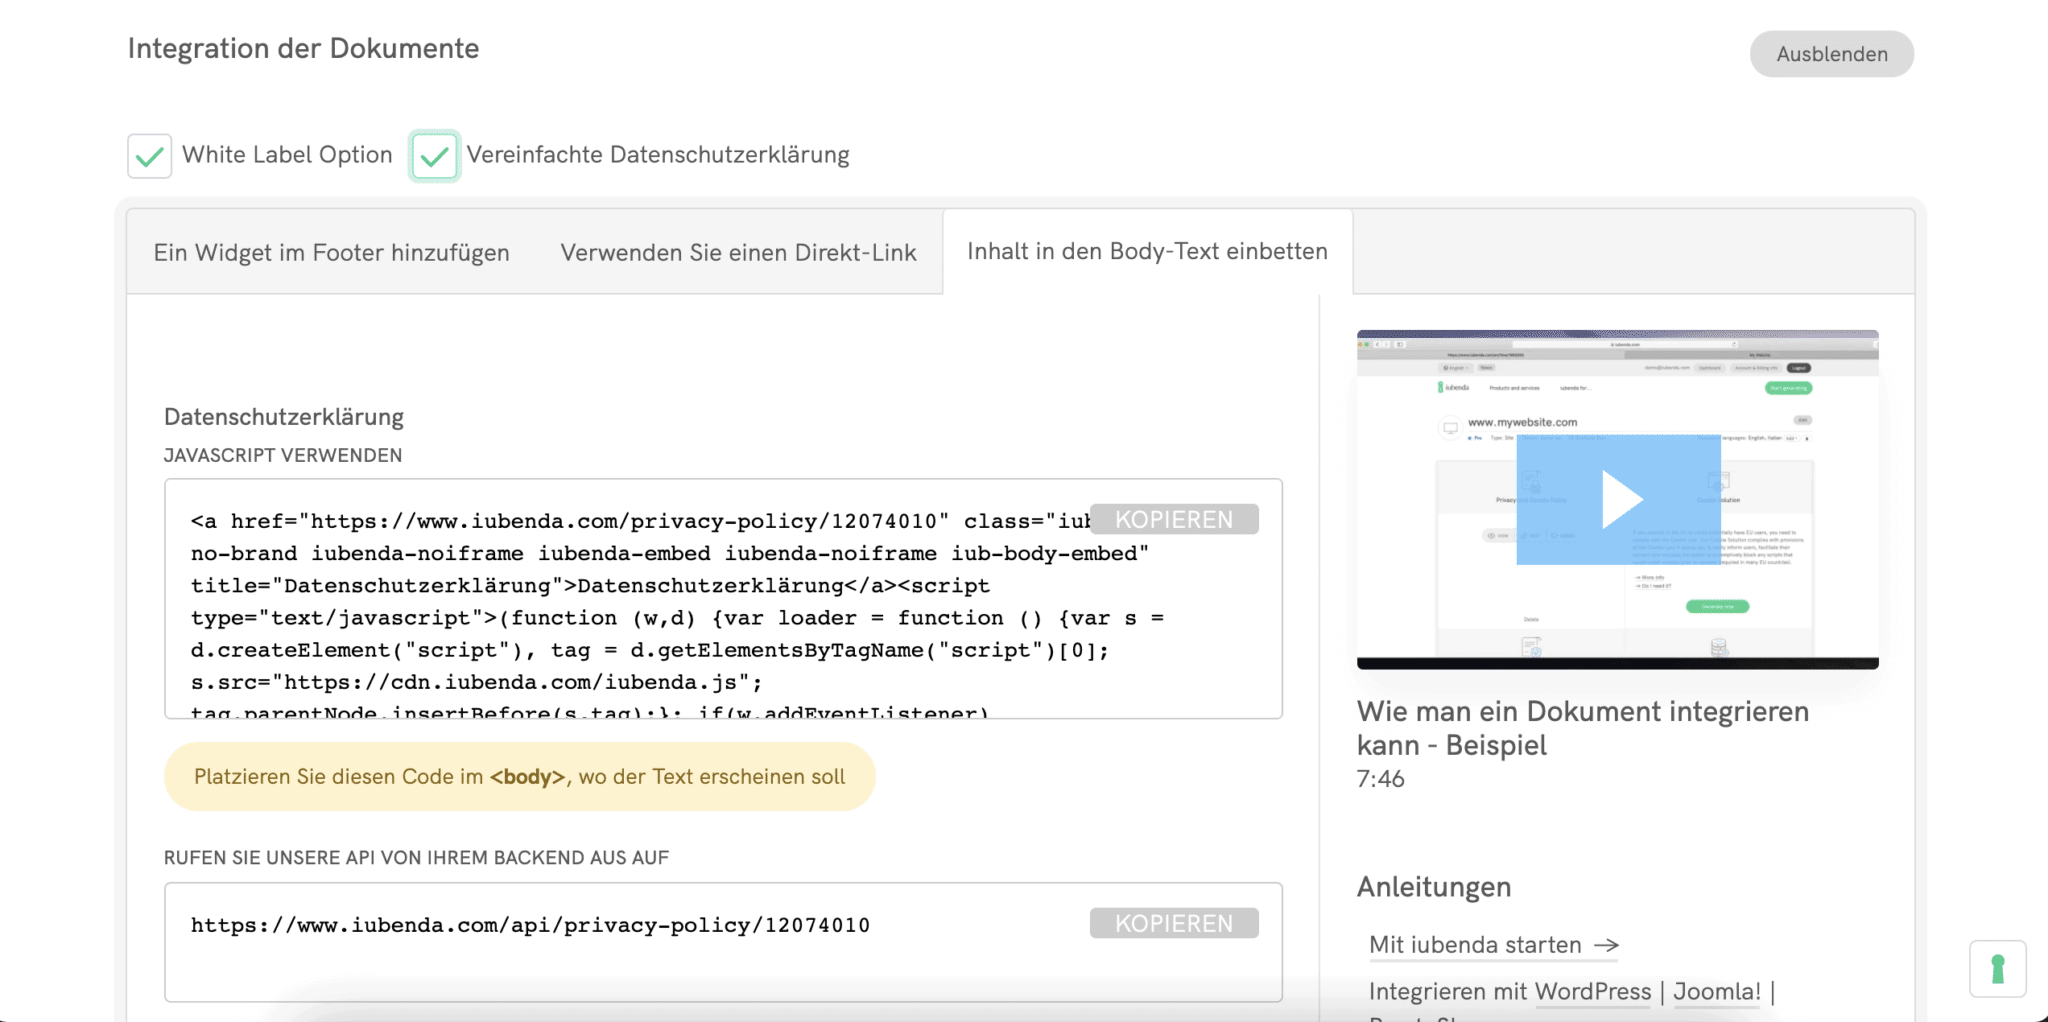The height and width of the screenshot is (1022, 2048).
Task: Click inside the JavaScript code box
Action: tap(723, 598)
